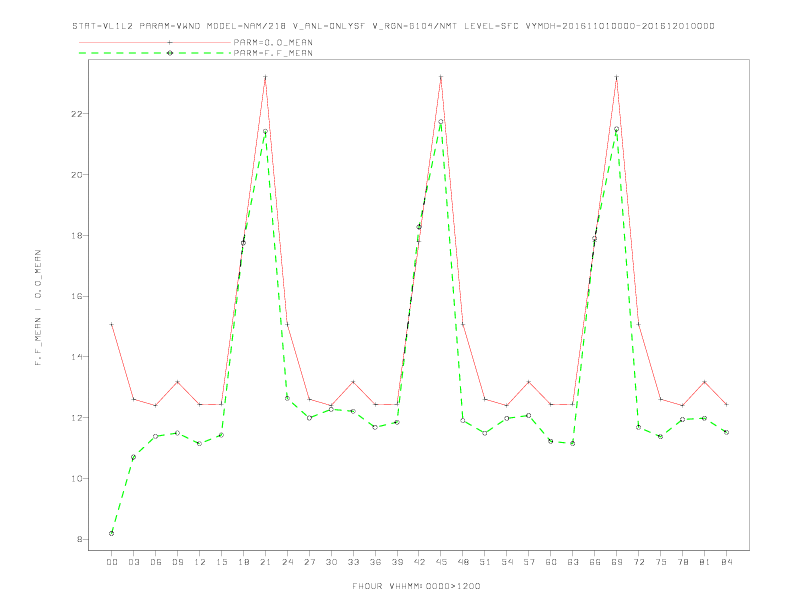The width and height of the screenshot is (792, 612).
Task: Click the red peak data point at hour 69
Action: point(617,77)
